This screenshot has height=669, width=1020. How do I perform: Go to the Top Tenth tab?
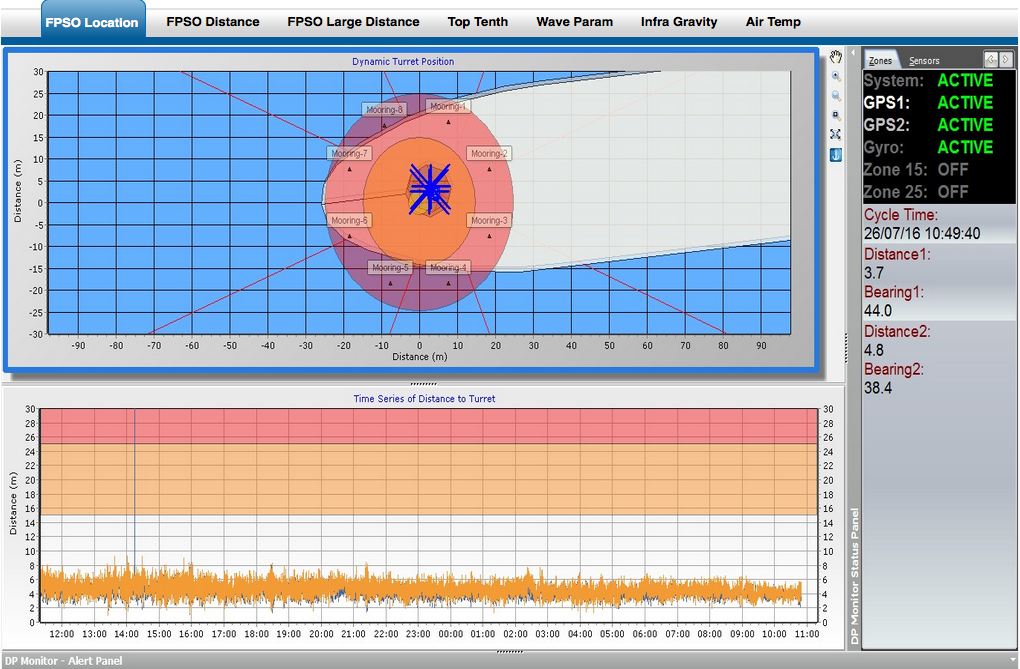coord(477,21)
